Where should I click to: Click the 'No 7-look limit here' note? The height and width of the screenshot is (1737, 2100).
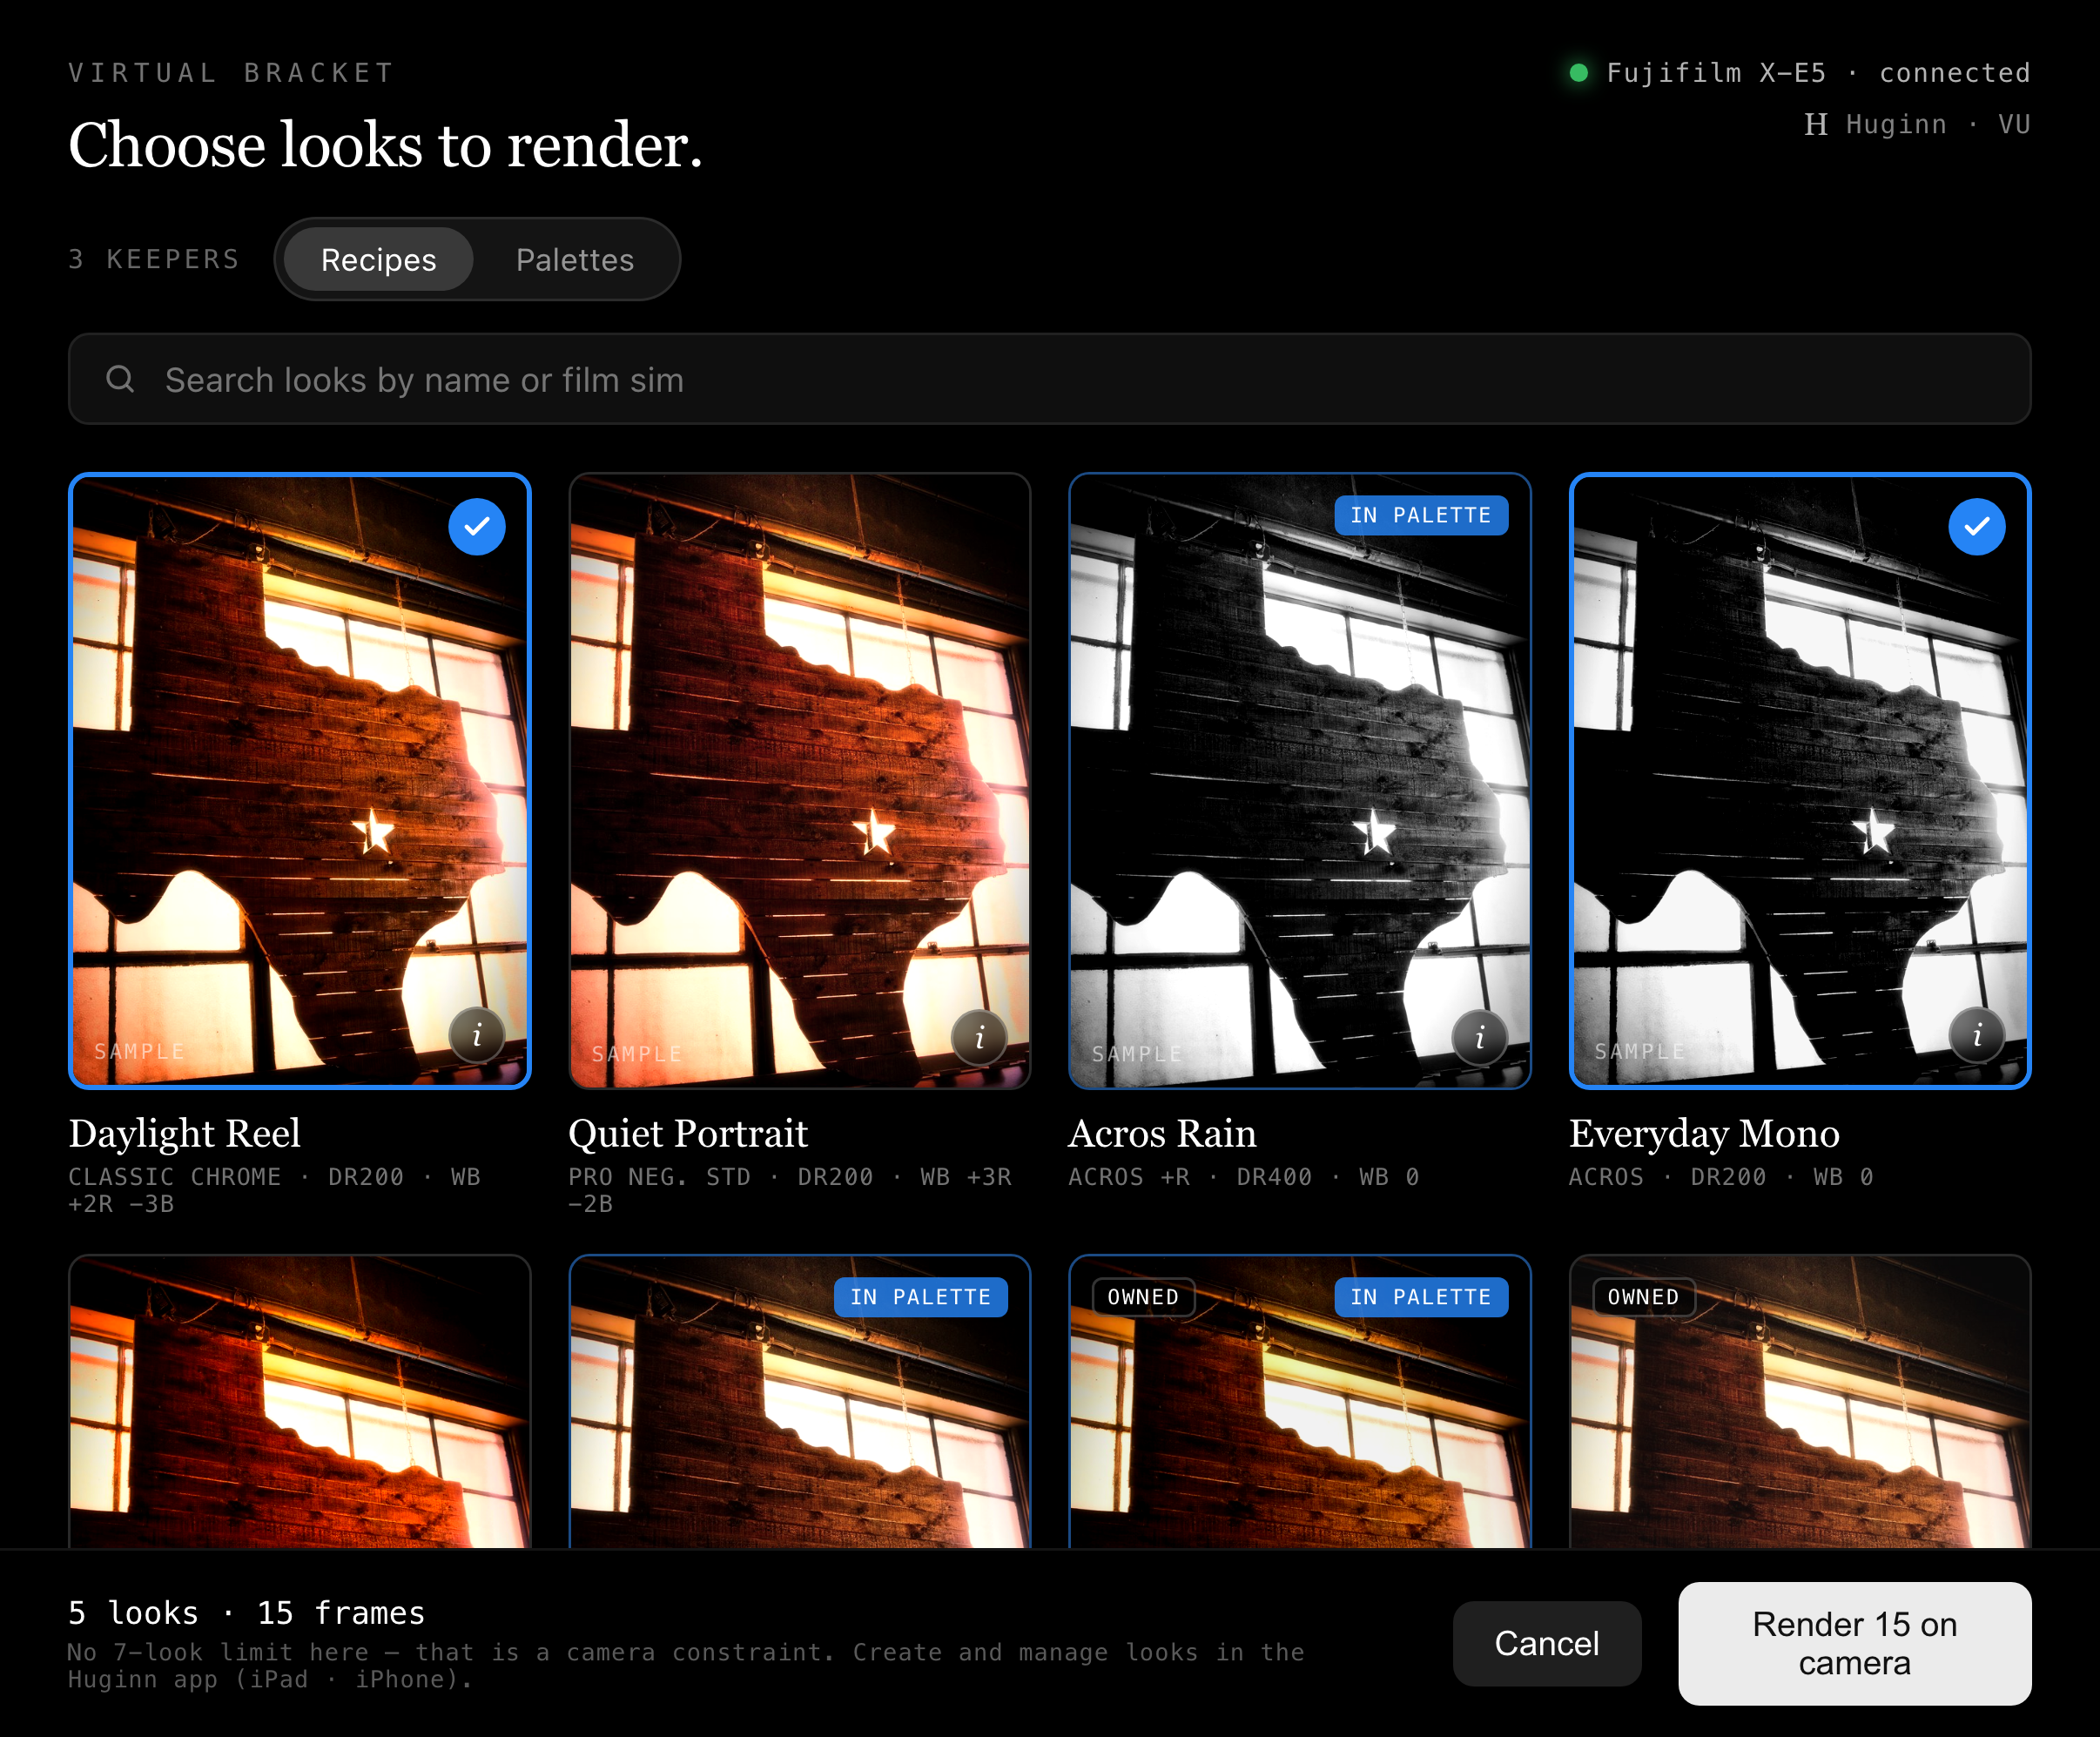(x=686, y=1665)
